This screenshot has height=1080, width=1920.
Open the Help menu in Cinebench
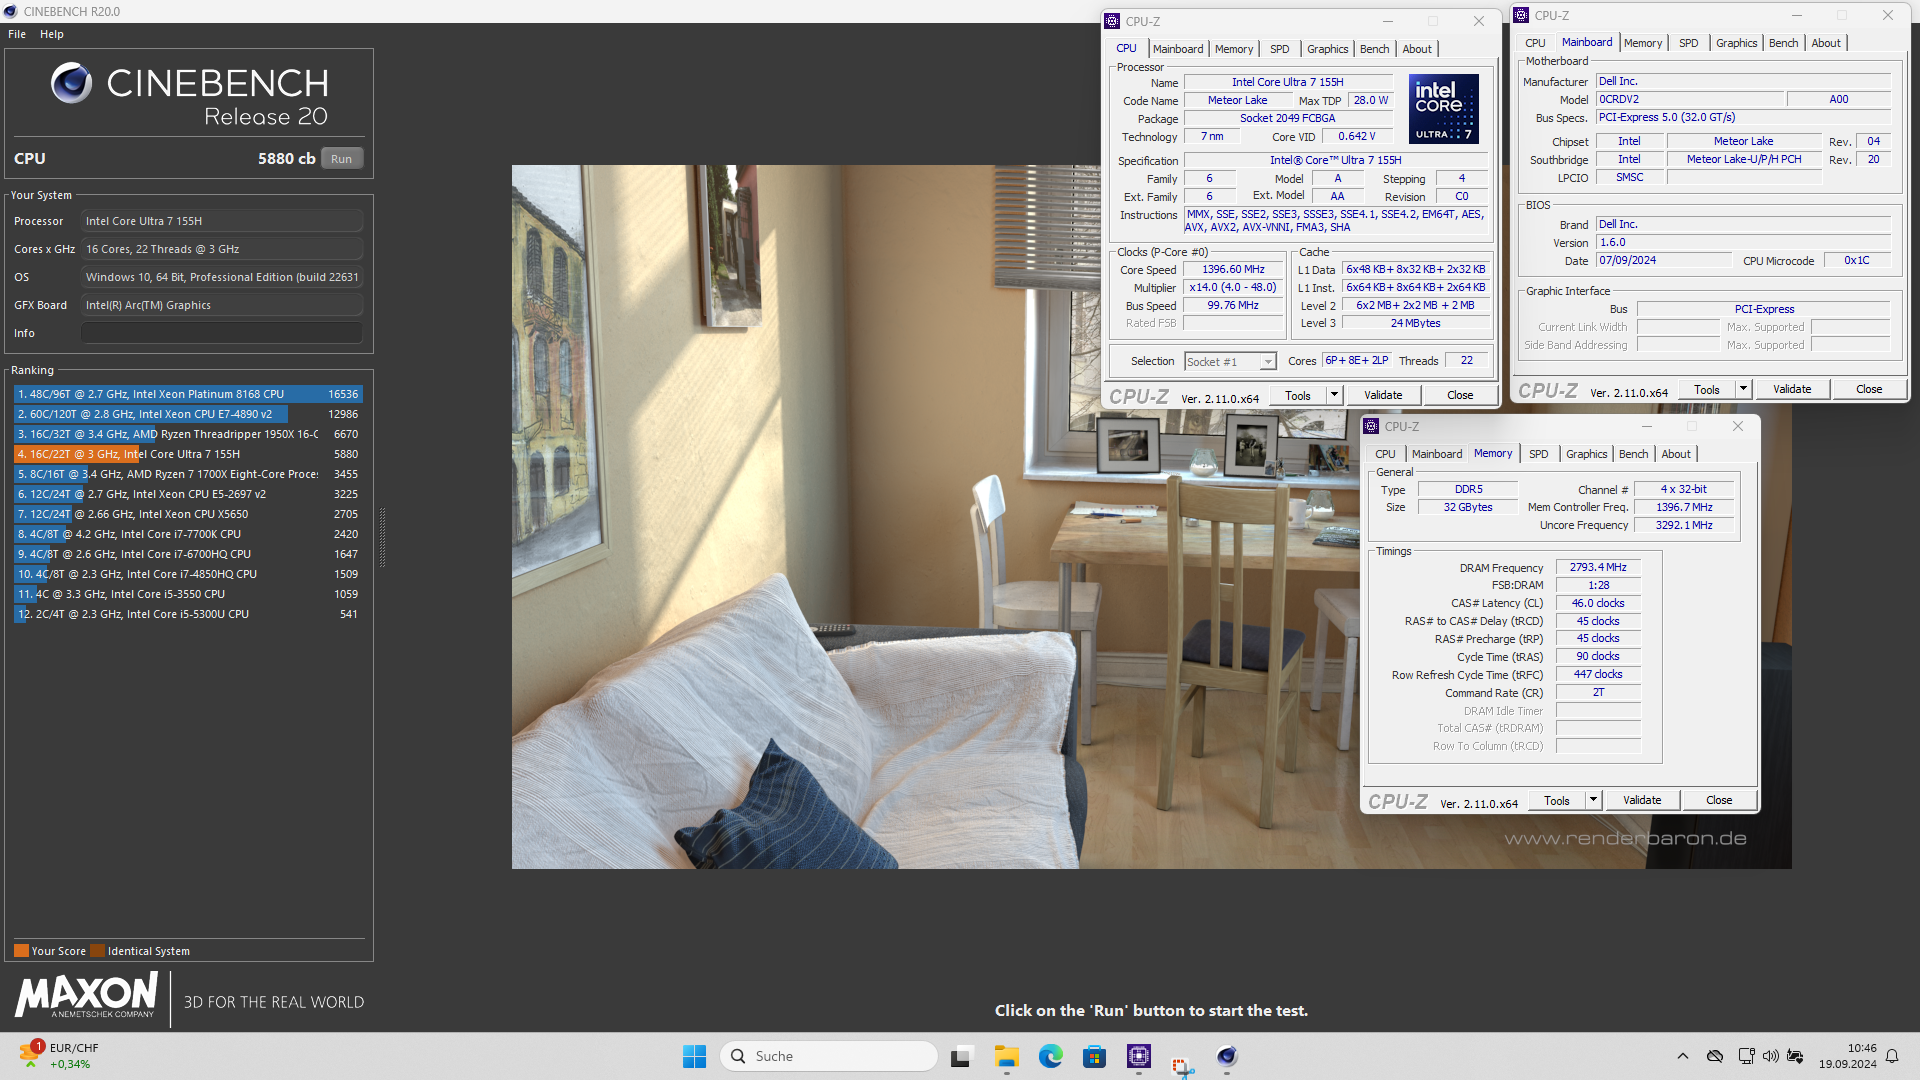point(52,34)
